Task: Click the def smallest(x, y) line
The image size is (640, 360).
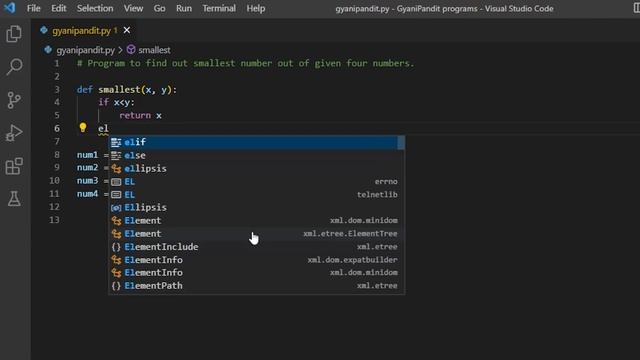Action: pos(127,89)
